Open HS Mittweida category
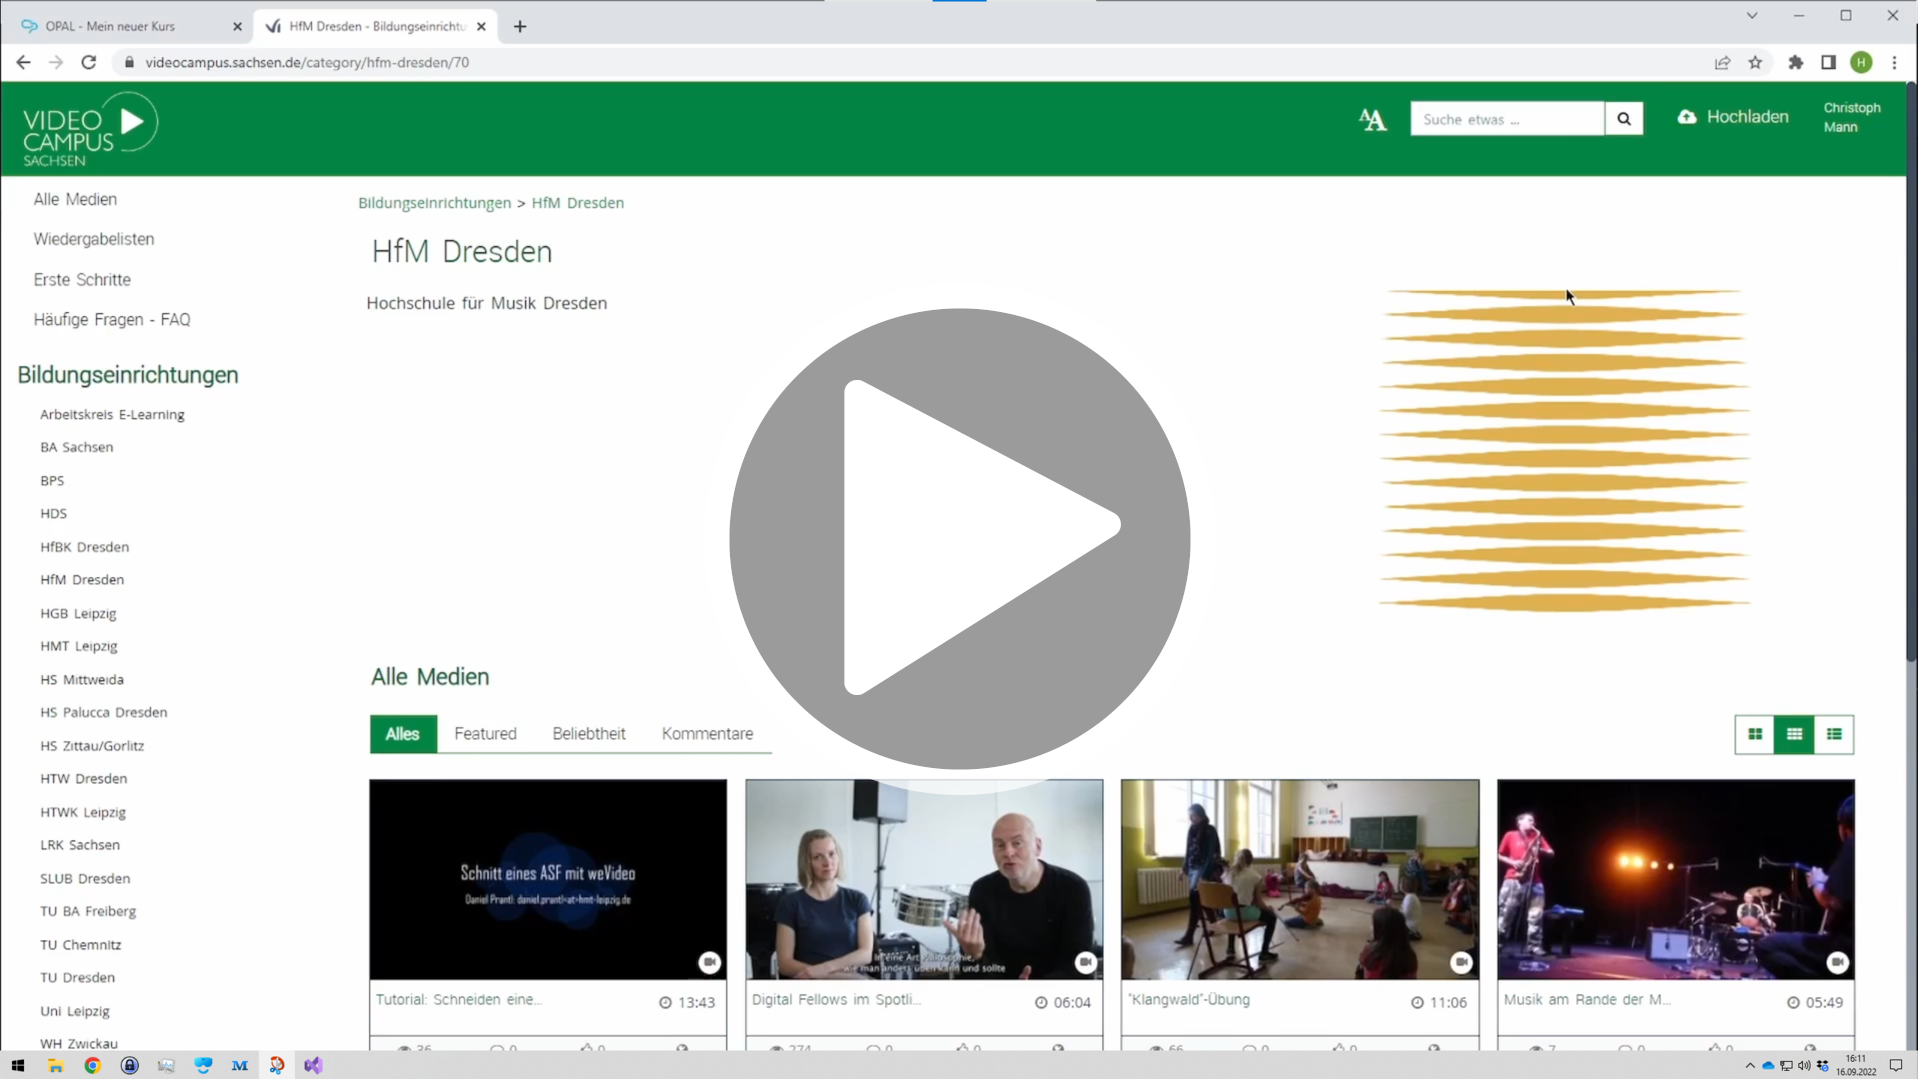 (82, 679)
